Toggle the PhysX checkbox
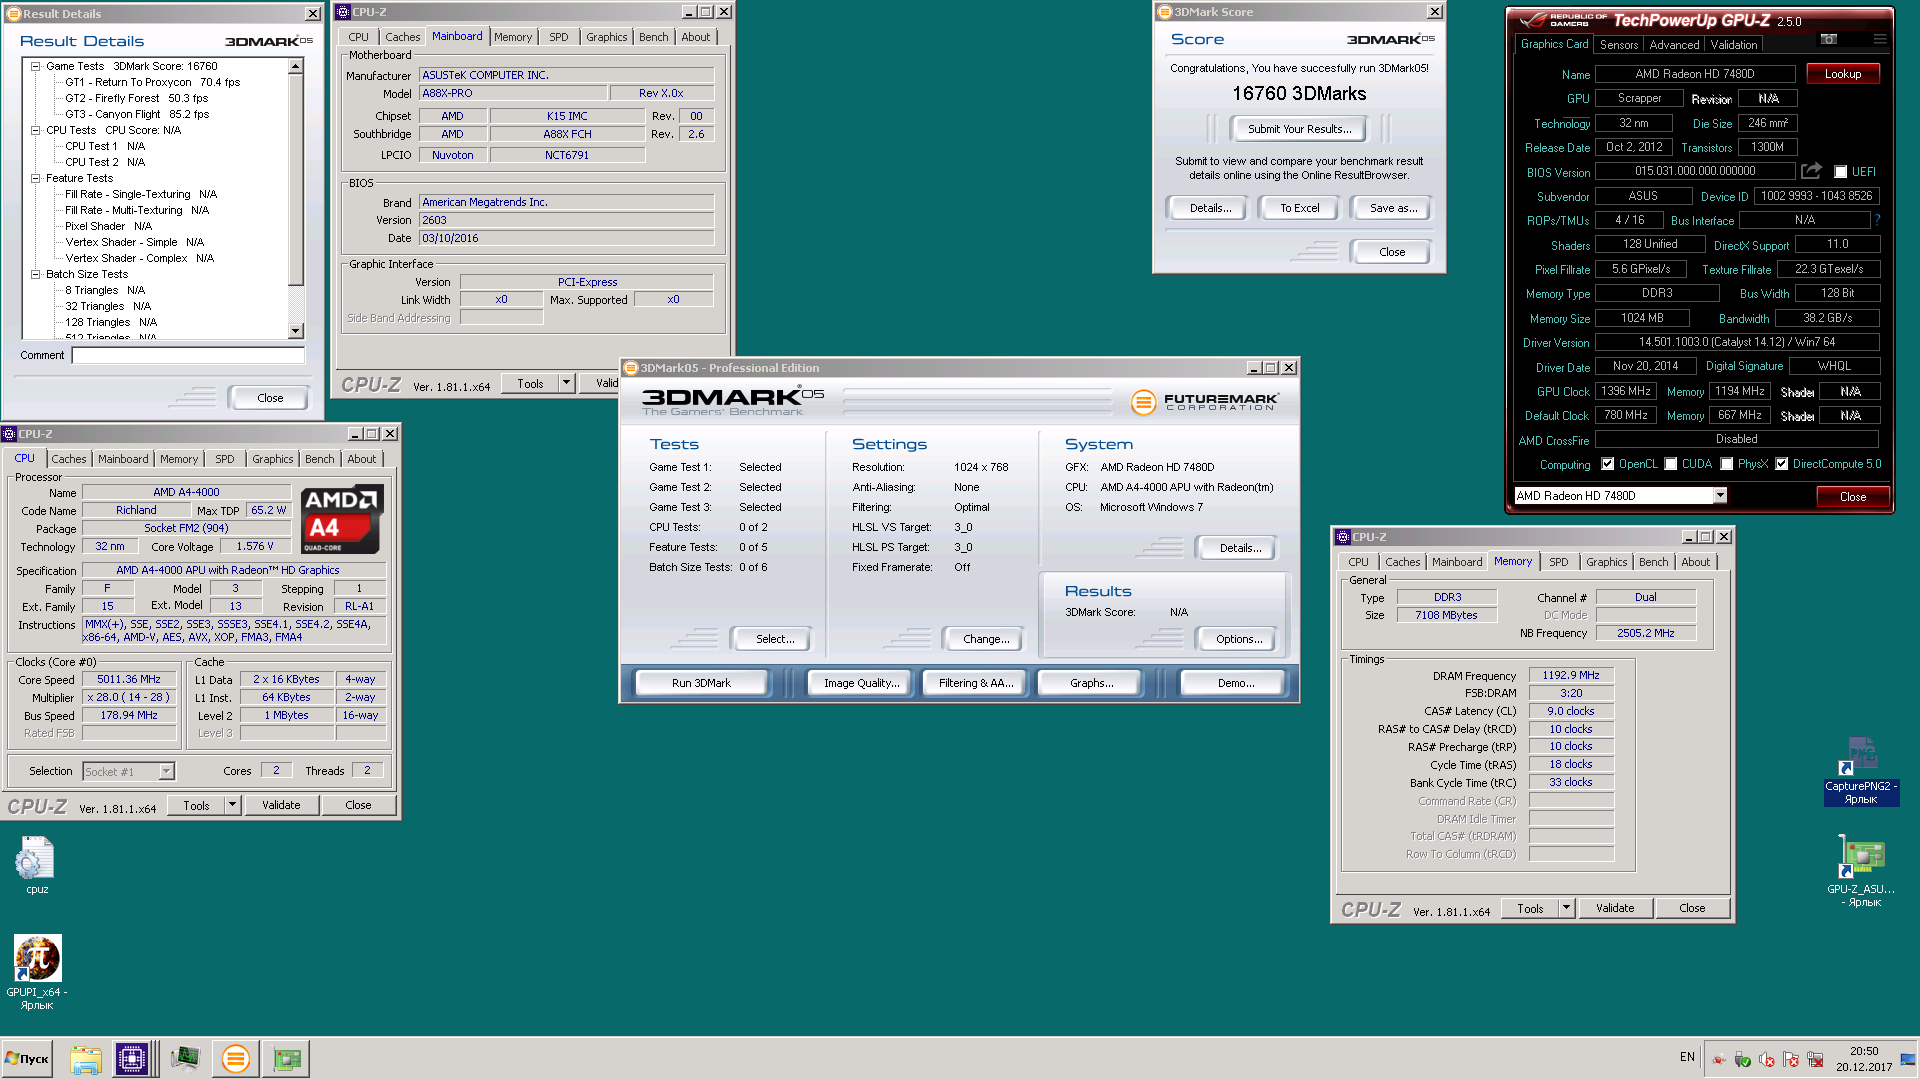1920x1080 pixels. [x=1726, y=464]
